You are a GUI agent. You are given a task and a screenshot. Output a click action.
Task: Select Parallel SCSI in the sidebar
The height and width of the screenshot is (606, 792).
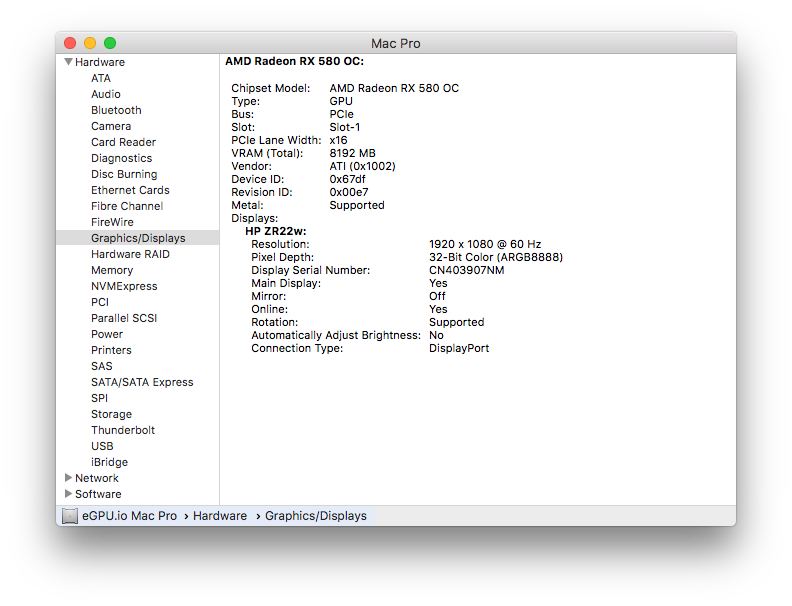point(124,318)
